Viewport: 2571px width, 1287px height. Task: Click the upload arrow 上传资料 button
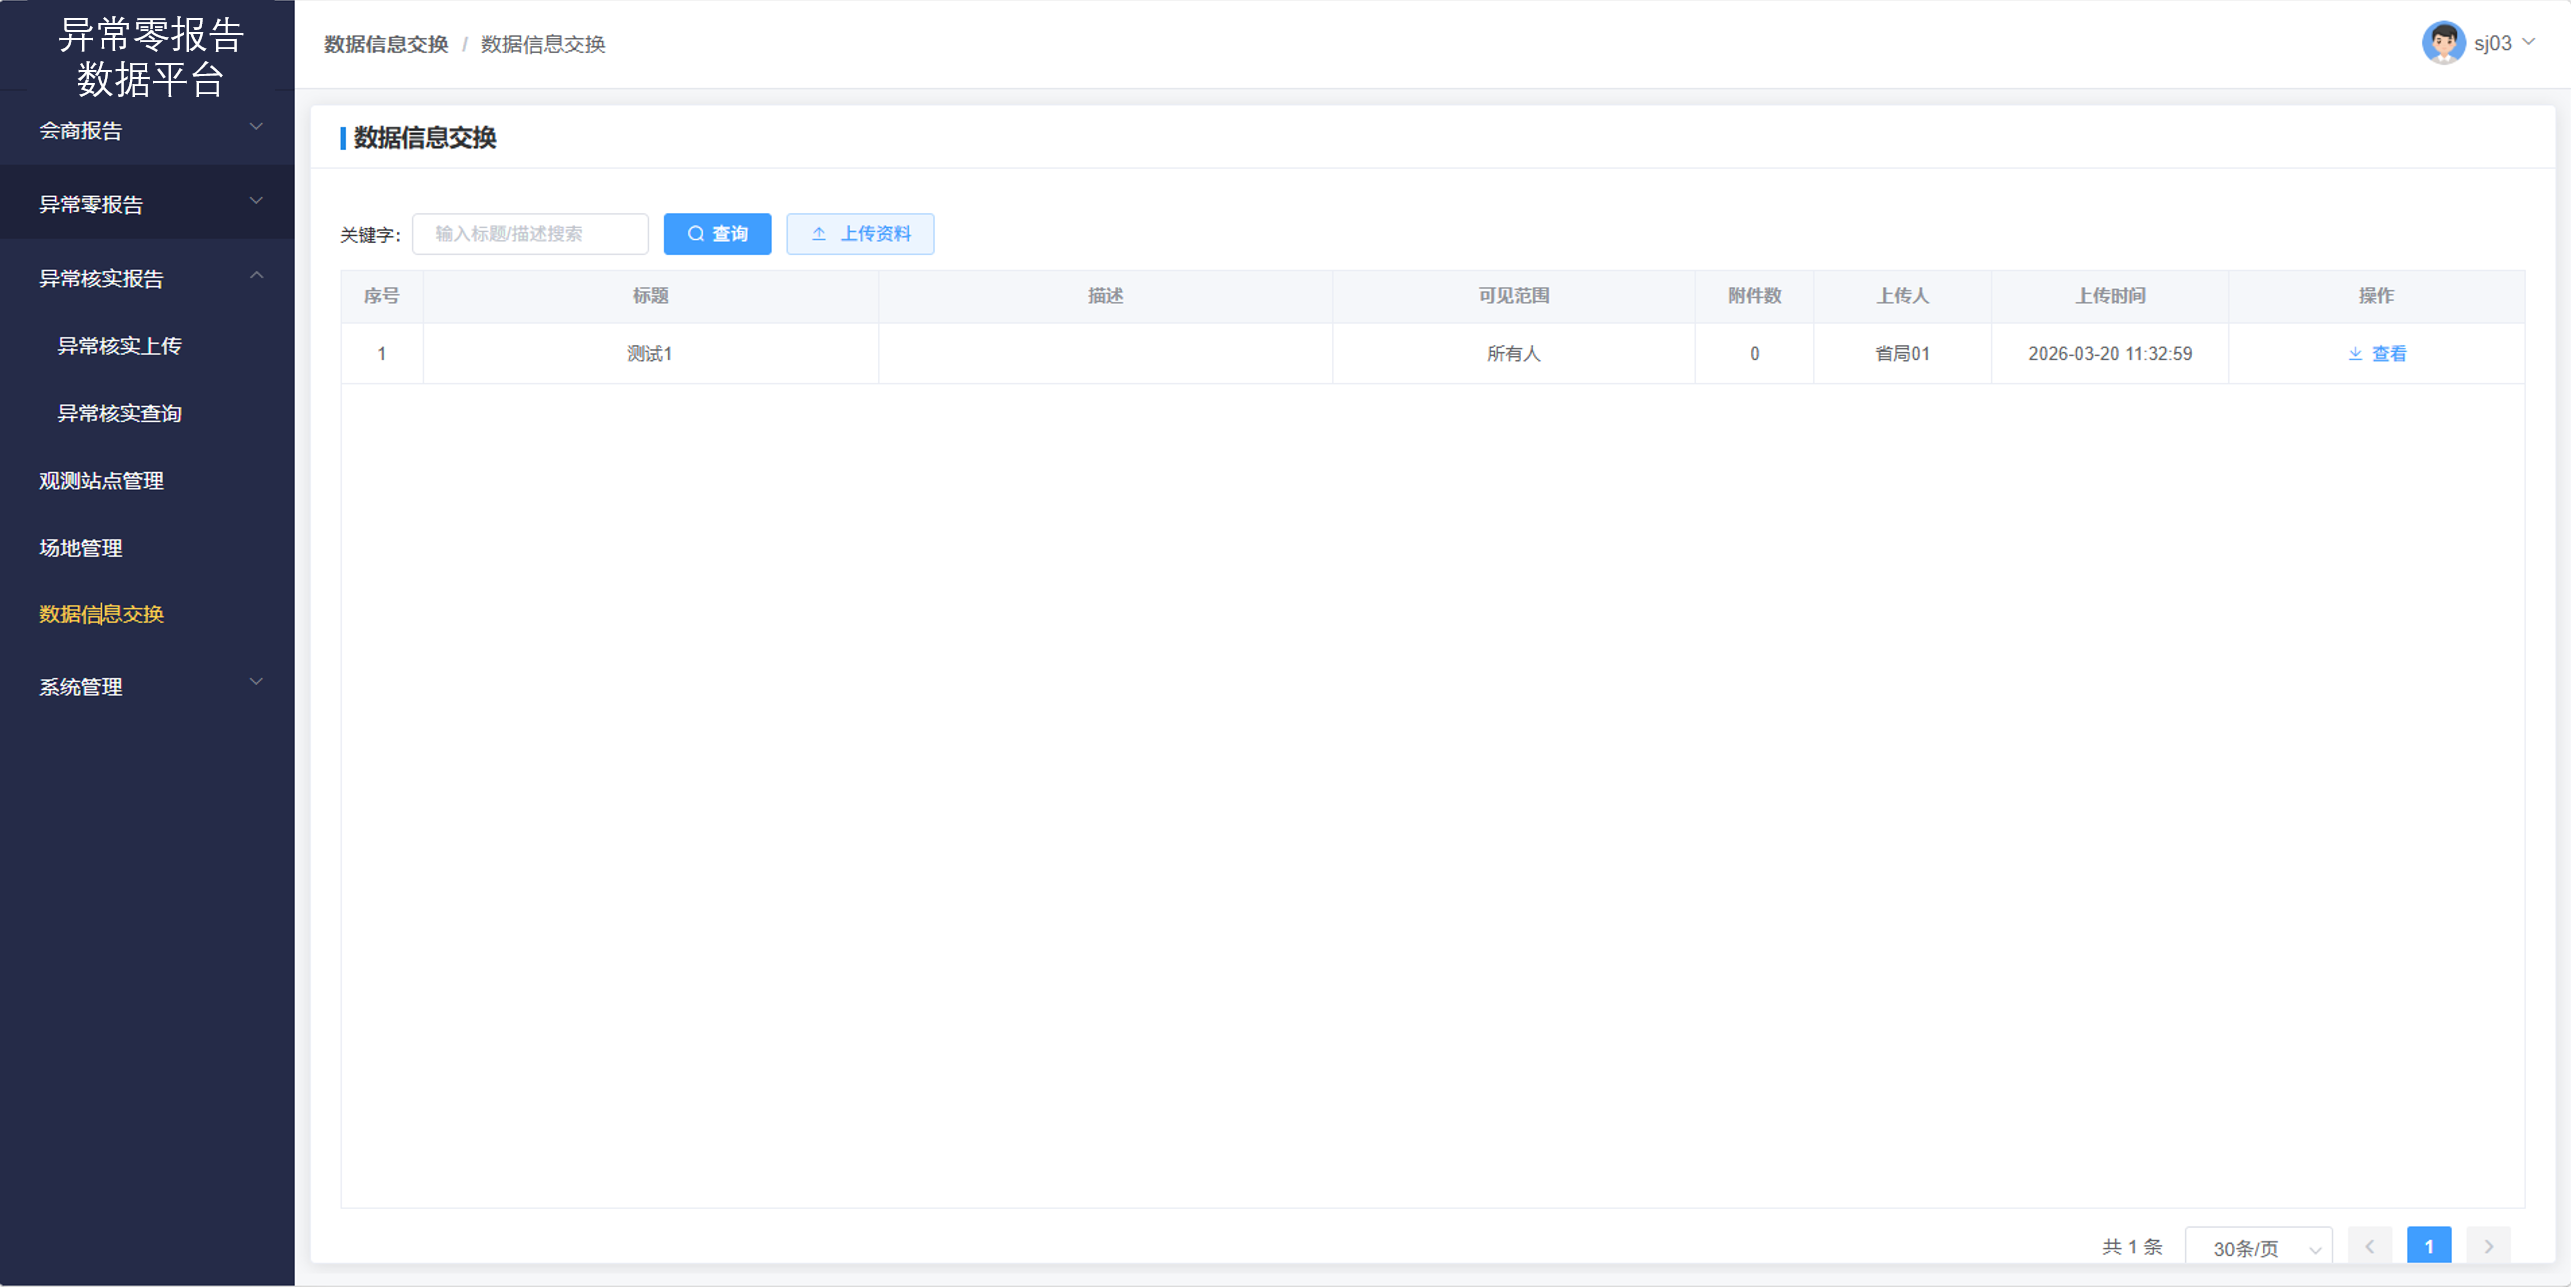click(x=860, y=234)
